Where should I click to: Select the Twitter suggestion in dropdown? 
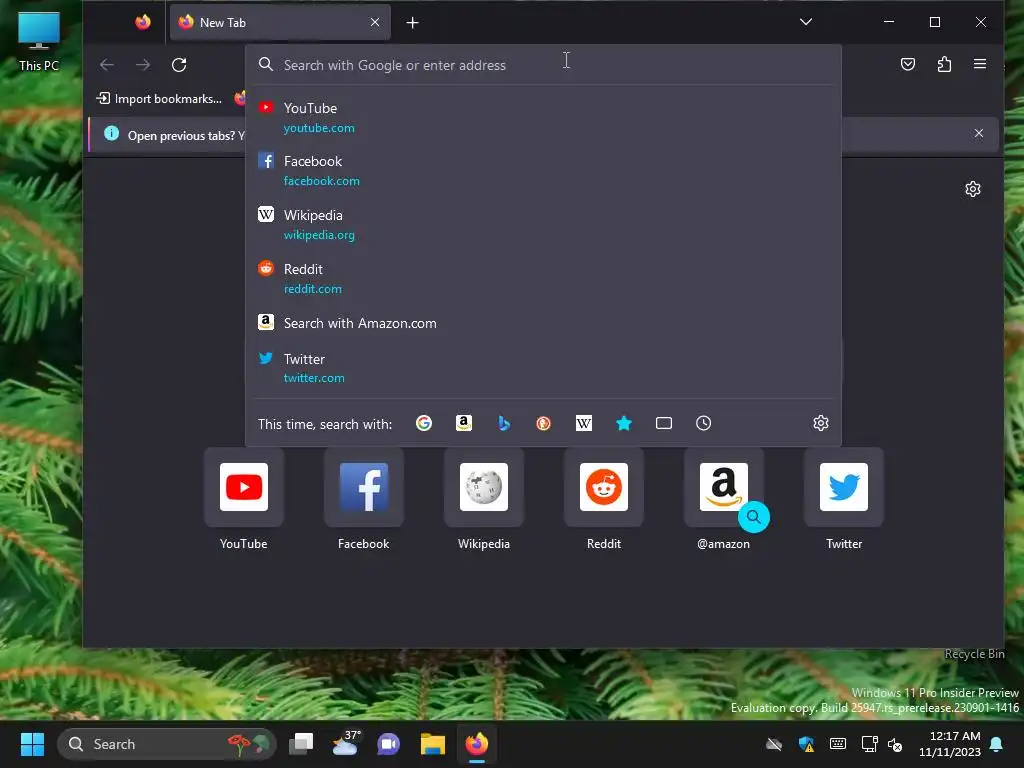point(543,368)
